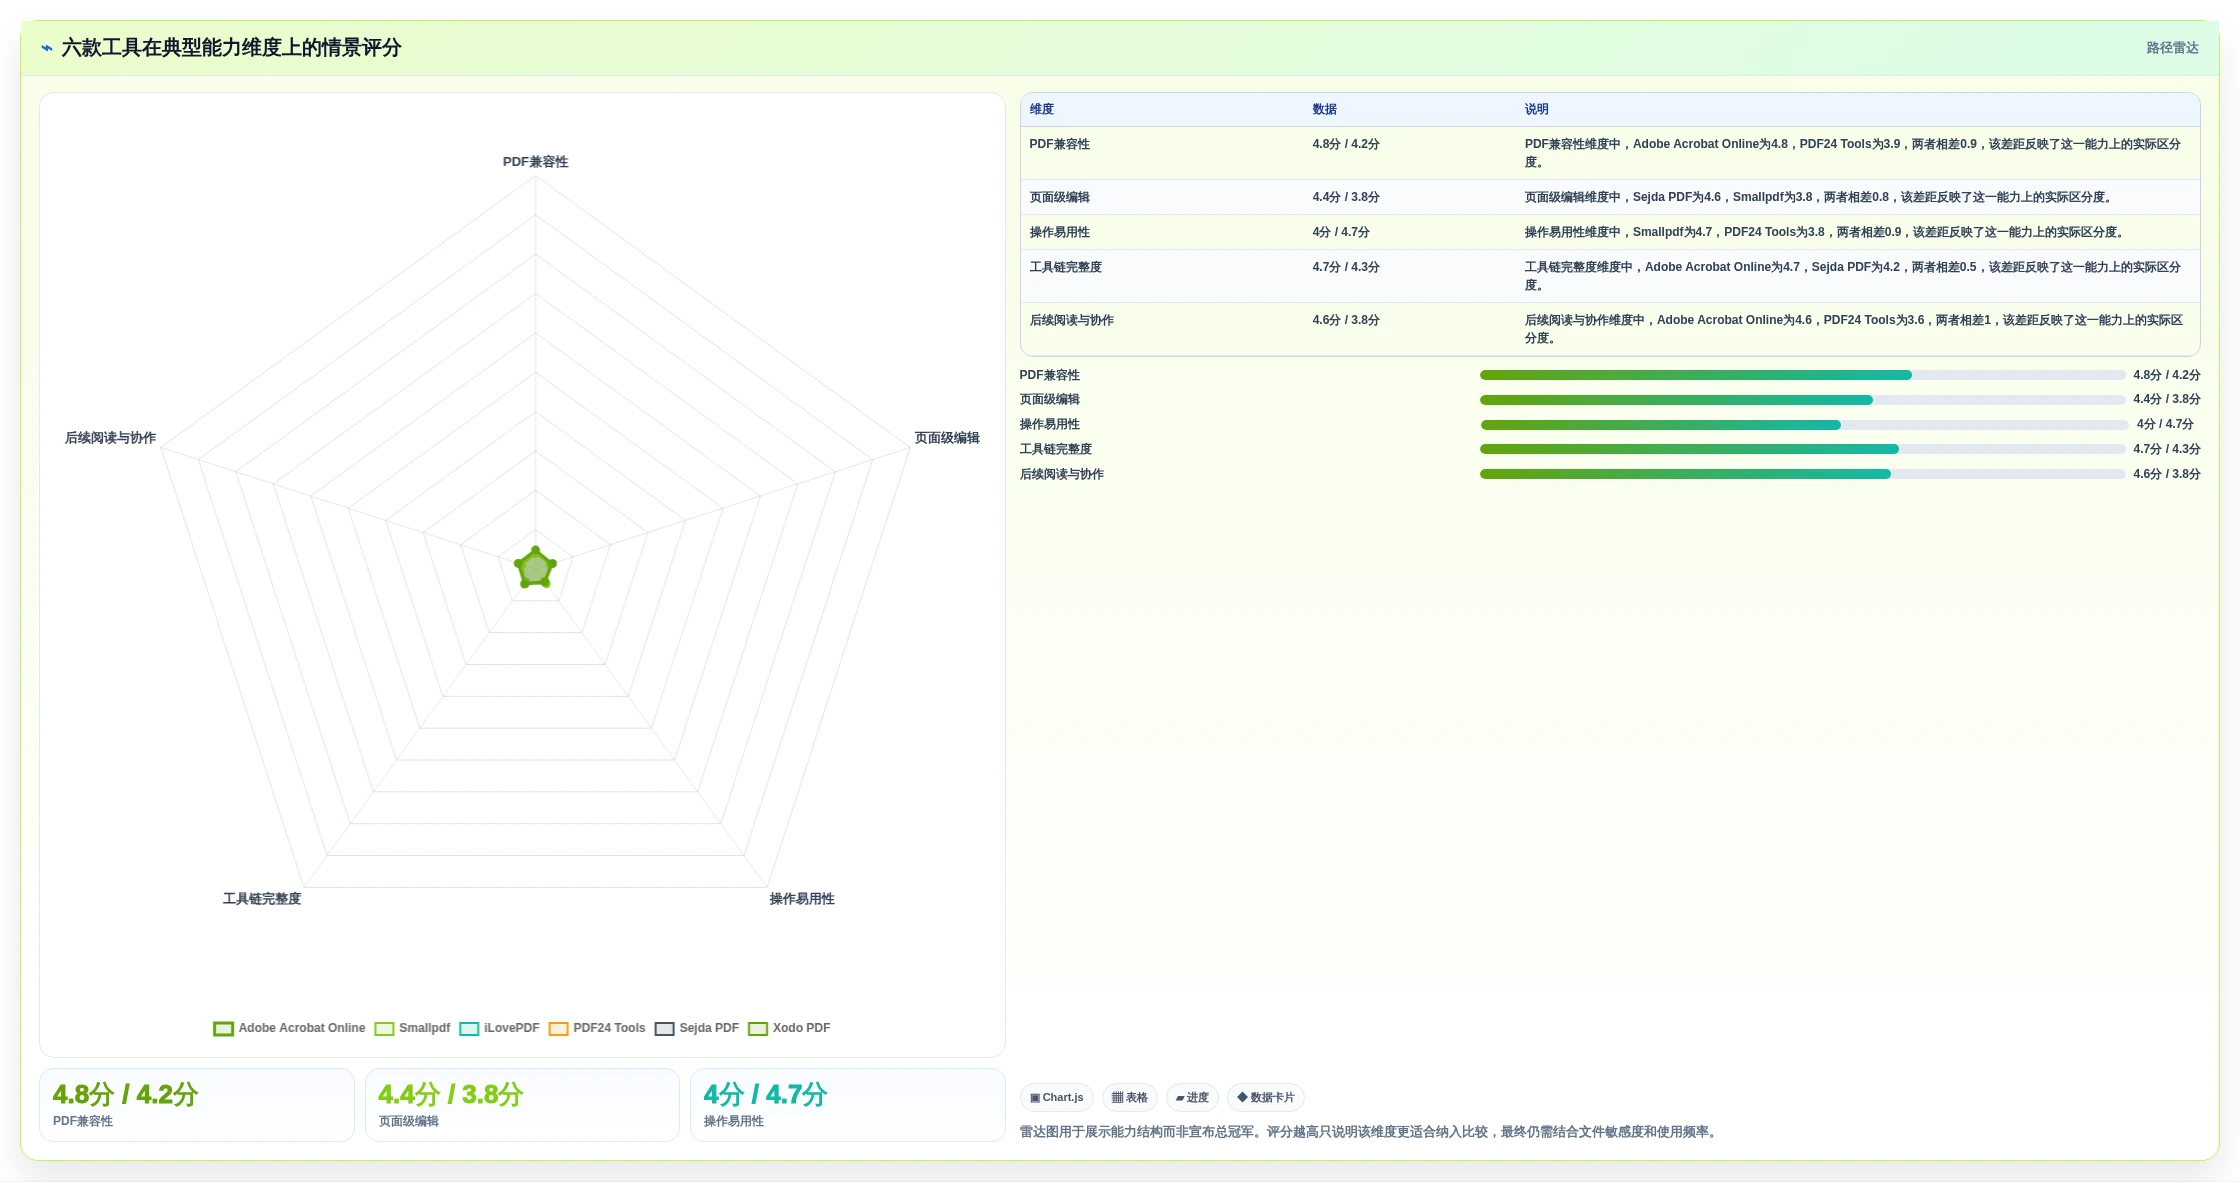Toggle Sejda PDF legend swatch

[x=664, y=1029]
